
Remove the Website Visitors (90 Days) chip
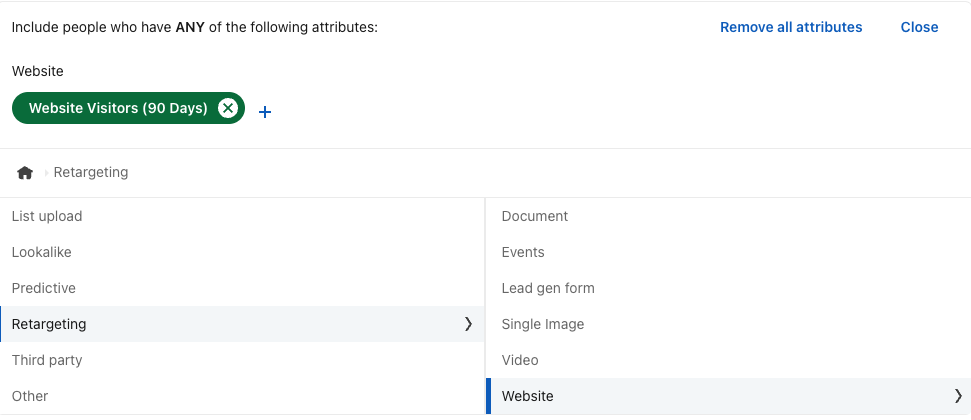point(228,108)
